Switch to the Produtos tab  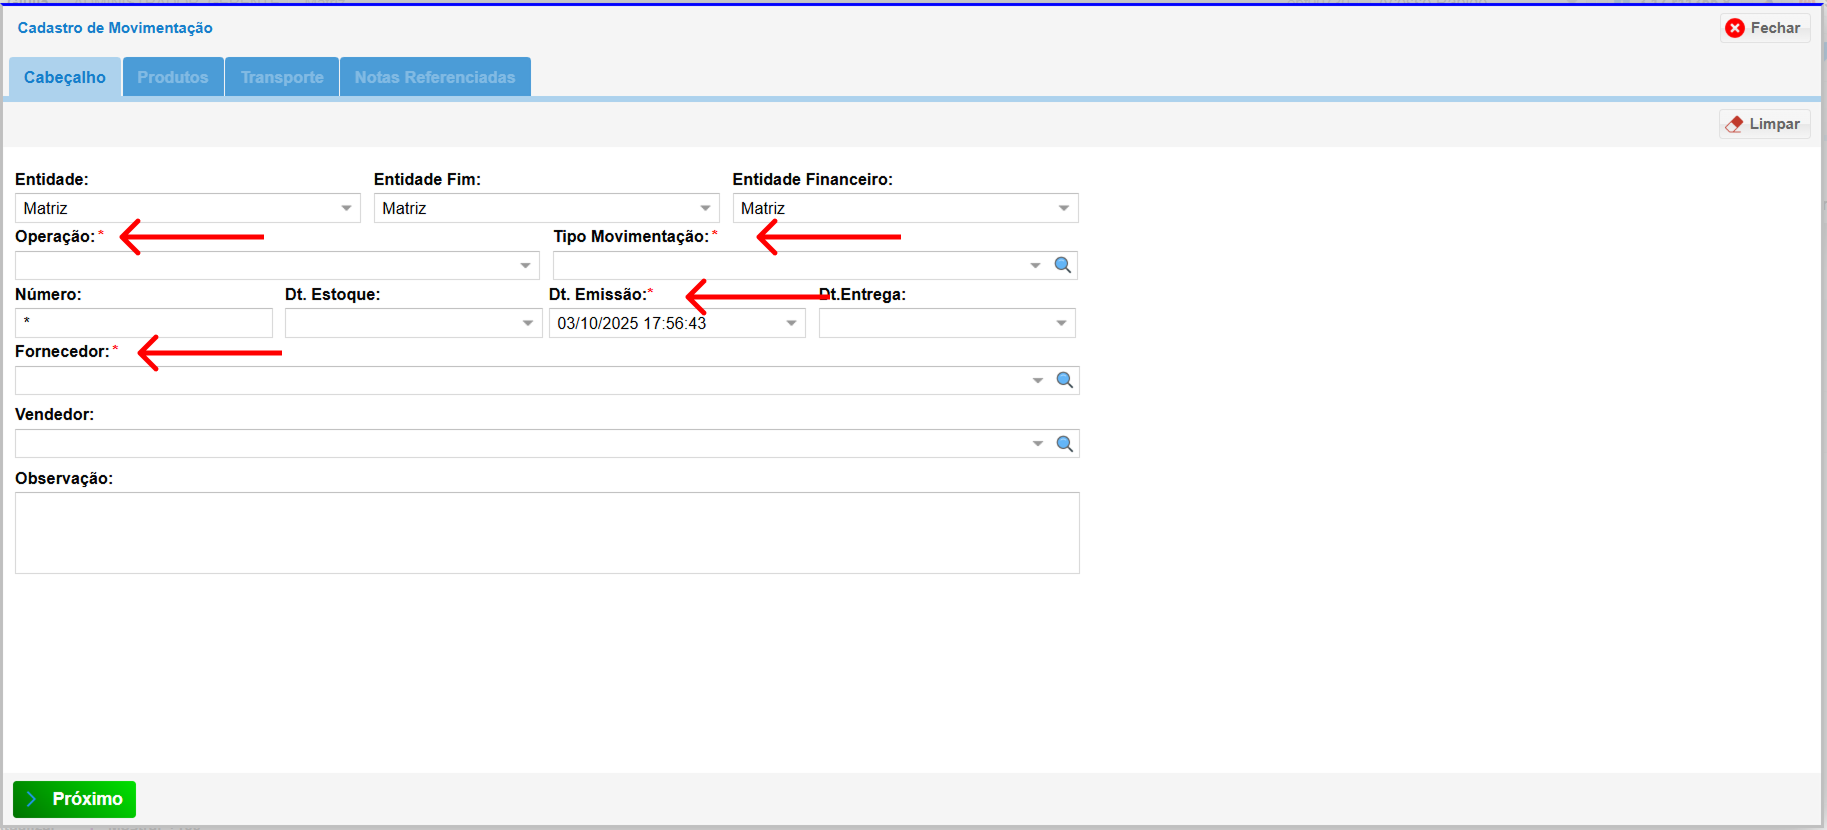(173, 77)
